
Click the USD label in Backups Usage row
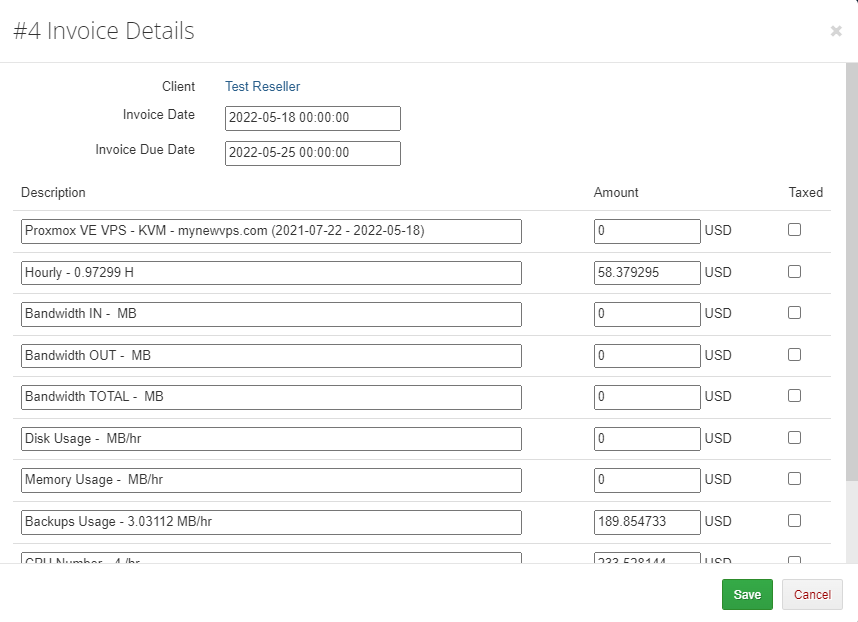point(718,521)
